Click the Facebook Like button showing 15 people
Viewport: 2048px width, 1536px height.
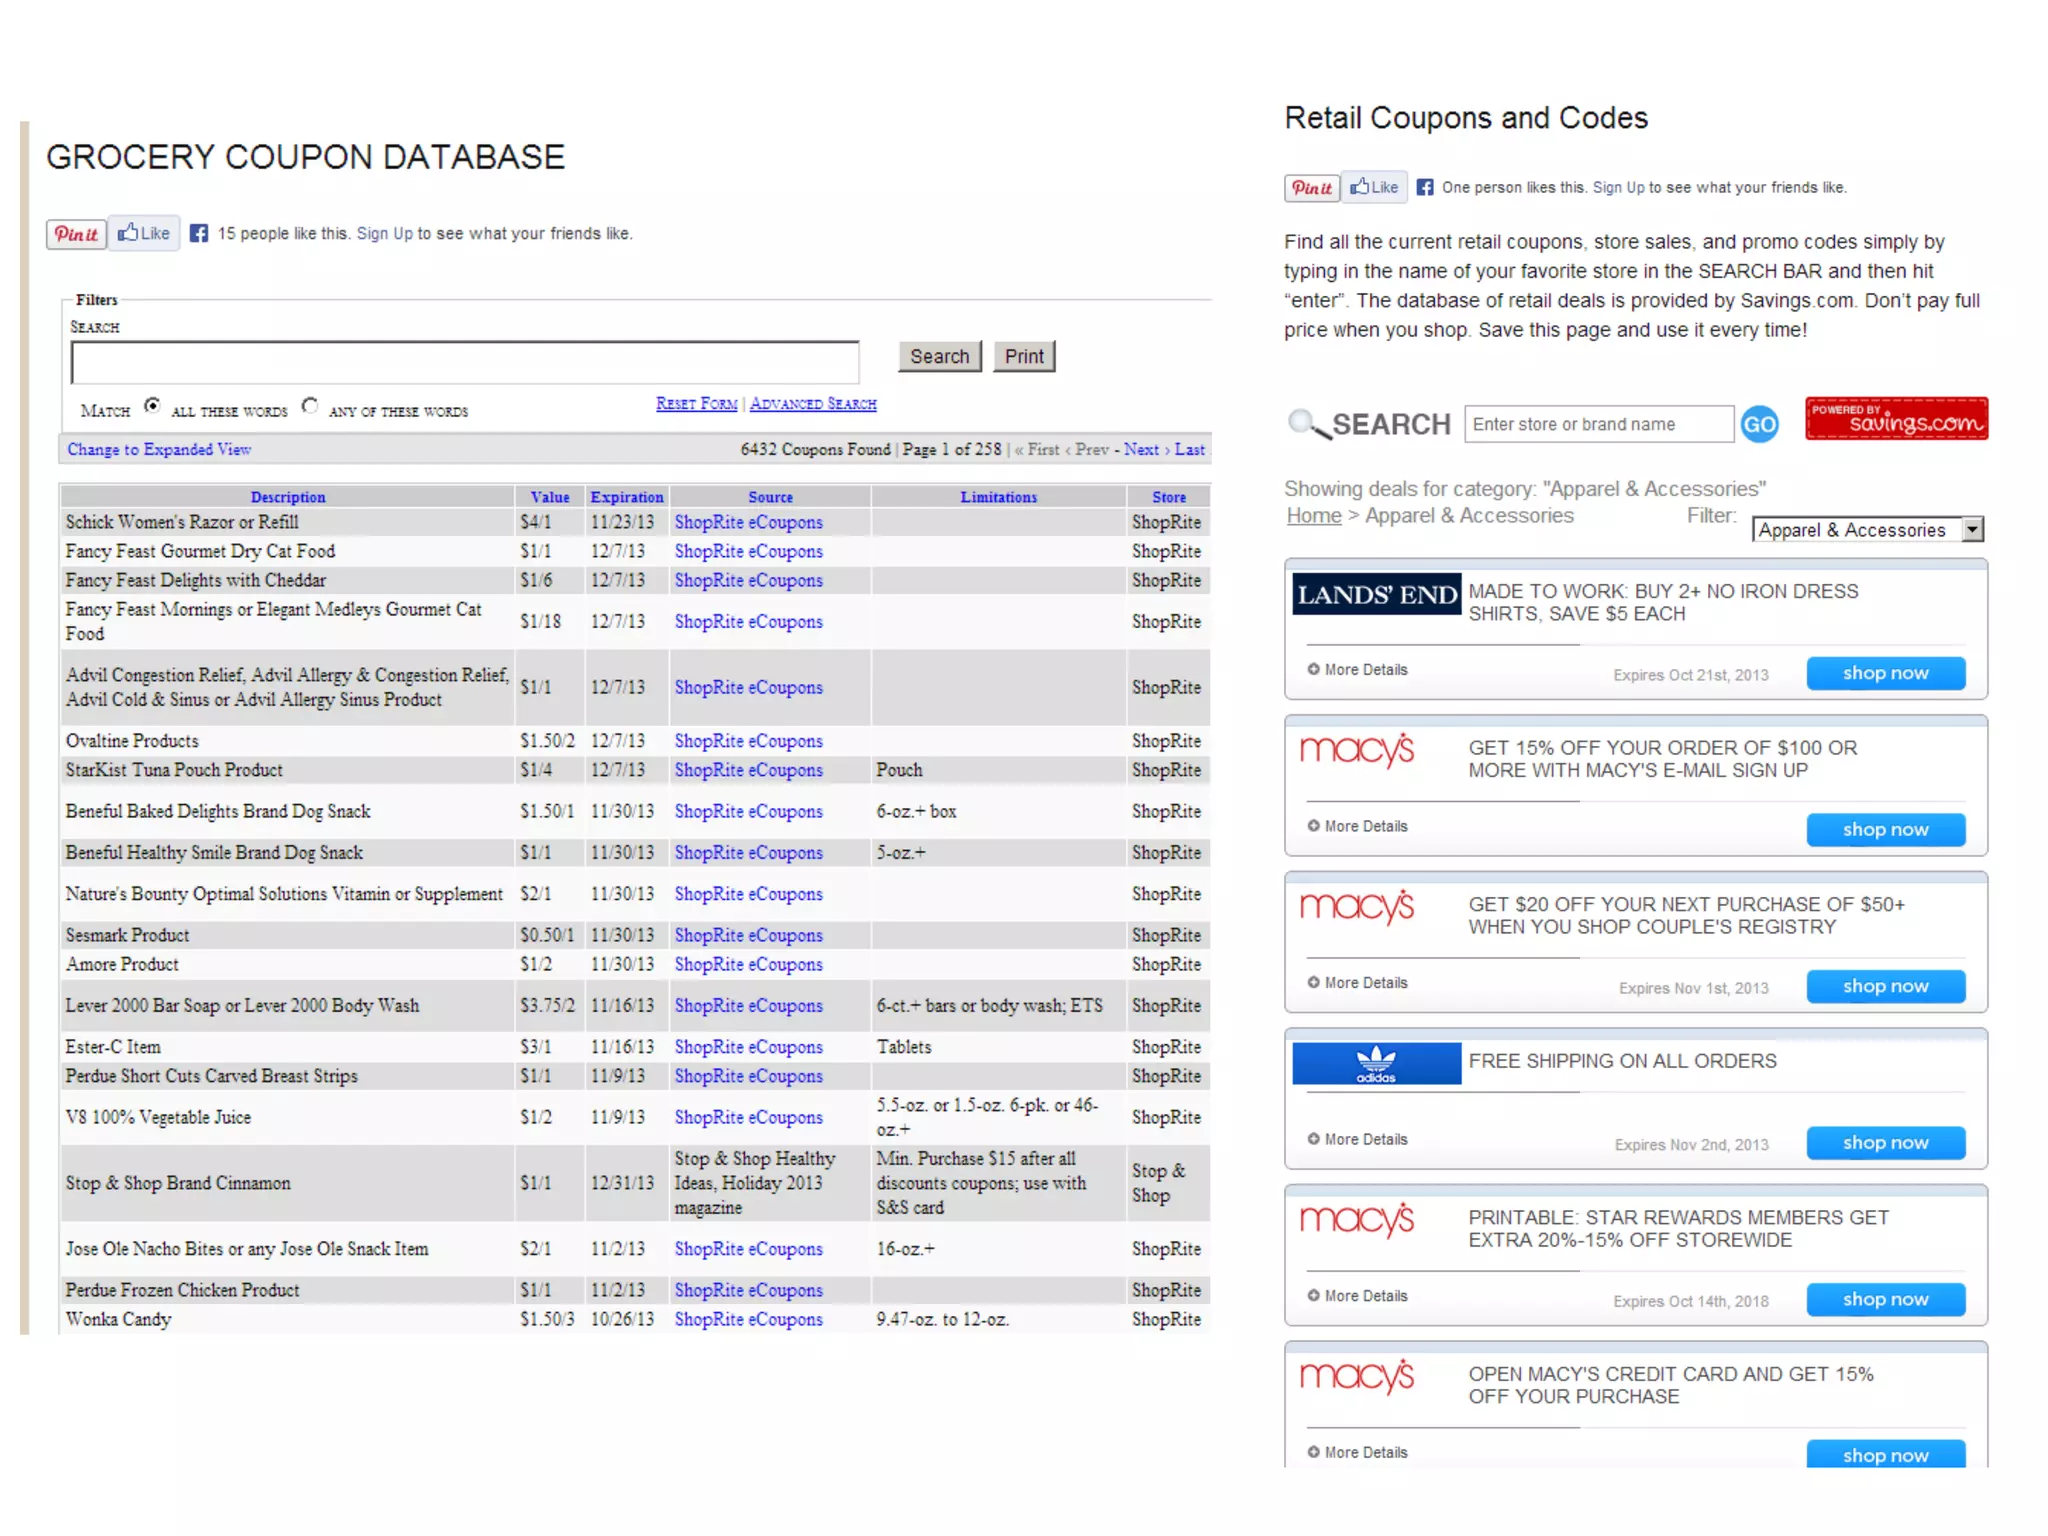[x=144, y=233]
